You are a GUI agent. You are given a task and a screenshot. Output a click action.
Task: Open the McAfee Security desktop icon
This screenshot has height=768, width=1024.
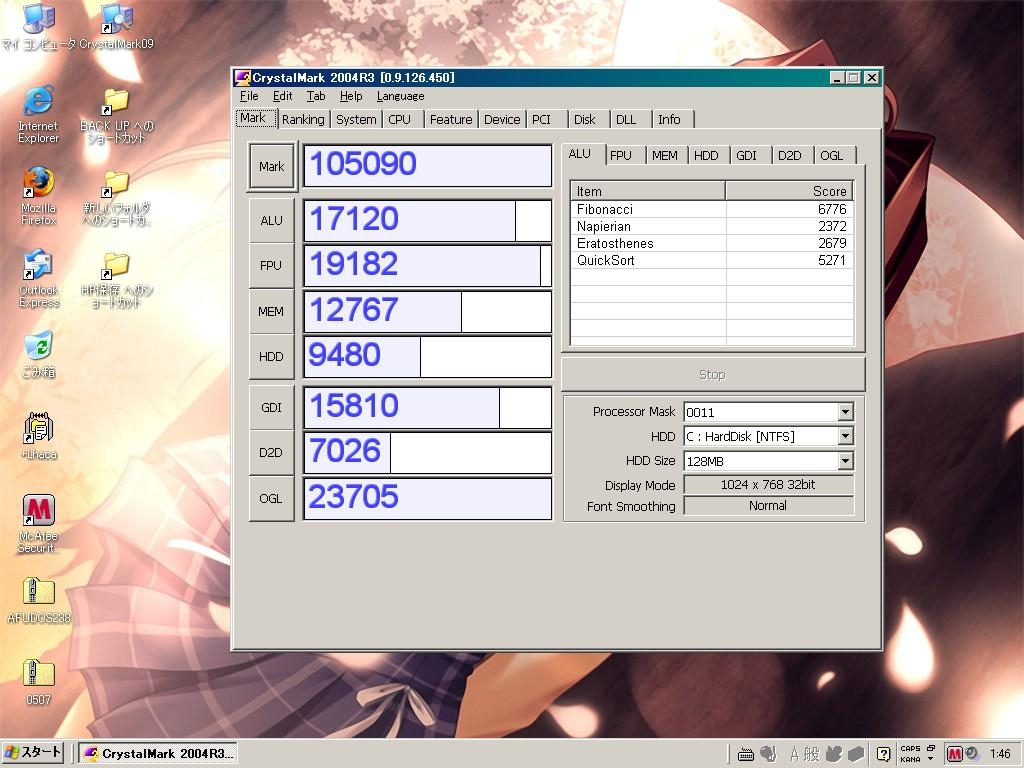point(38,512)
